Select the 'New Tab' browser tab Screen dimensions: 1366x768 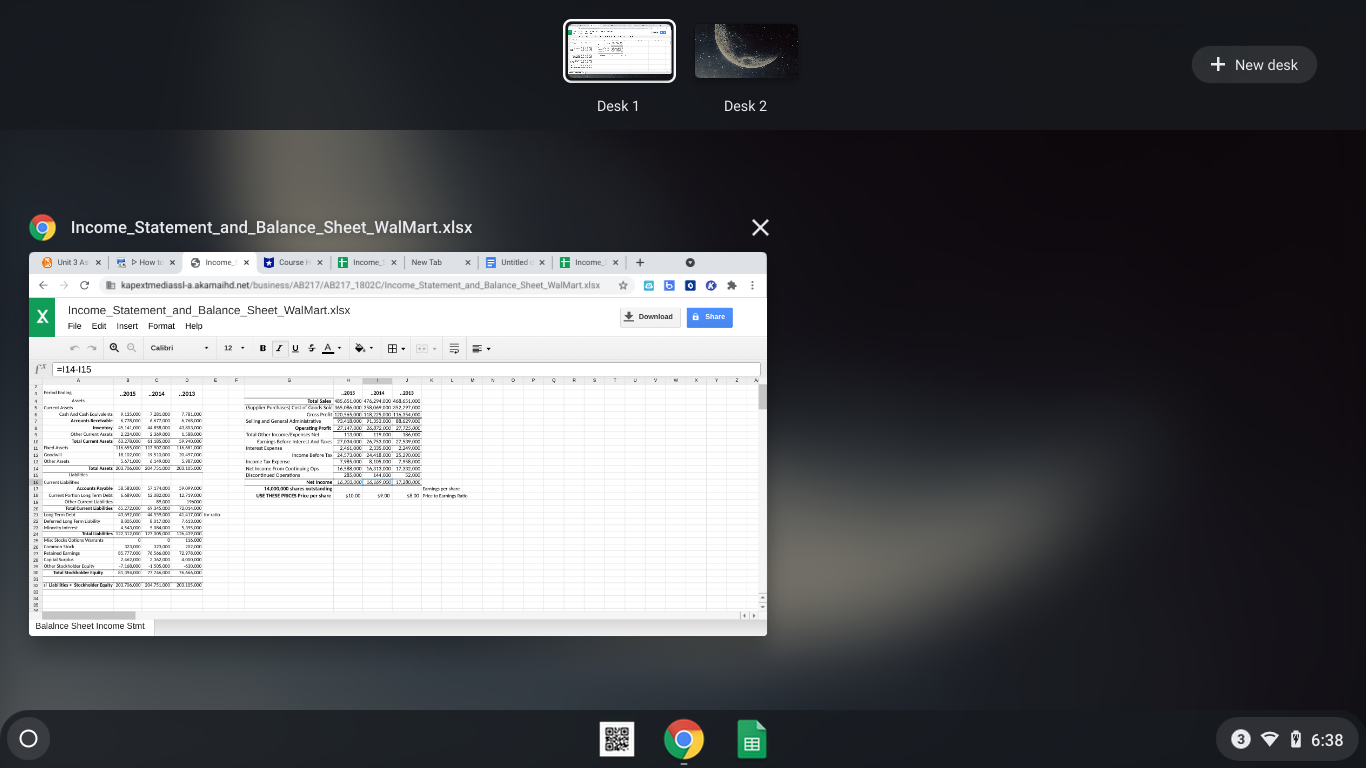[x=440, y=262]
